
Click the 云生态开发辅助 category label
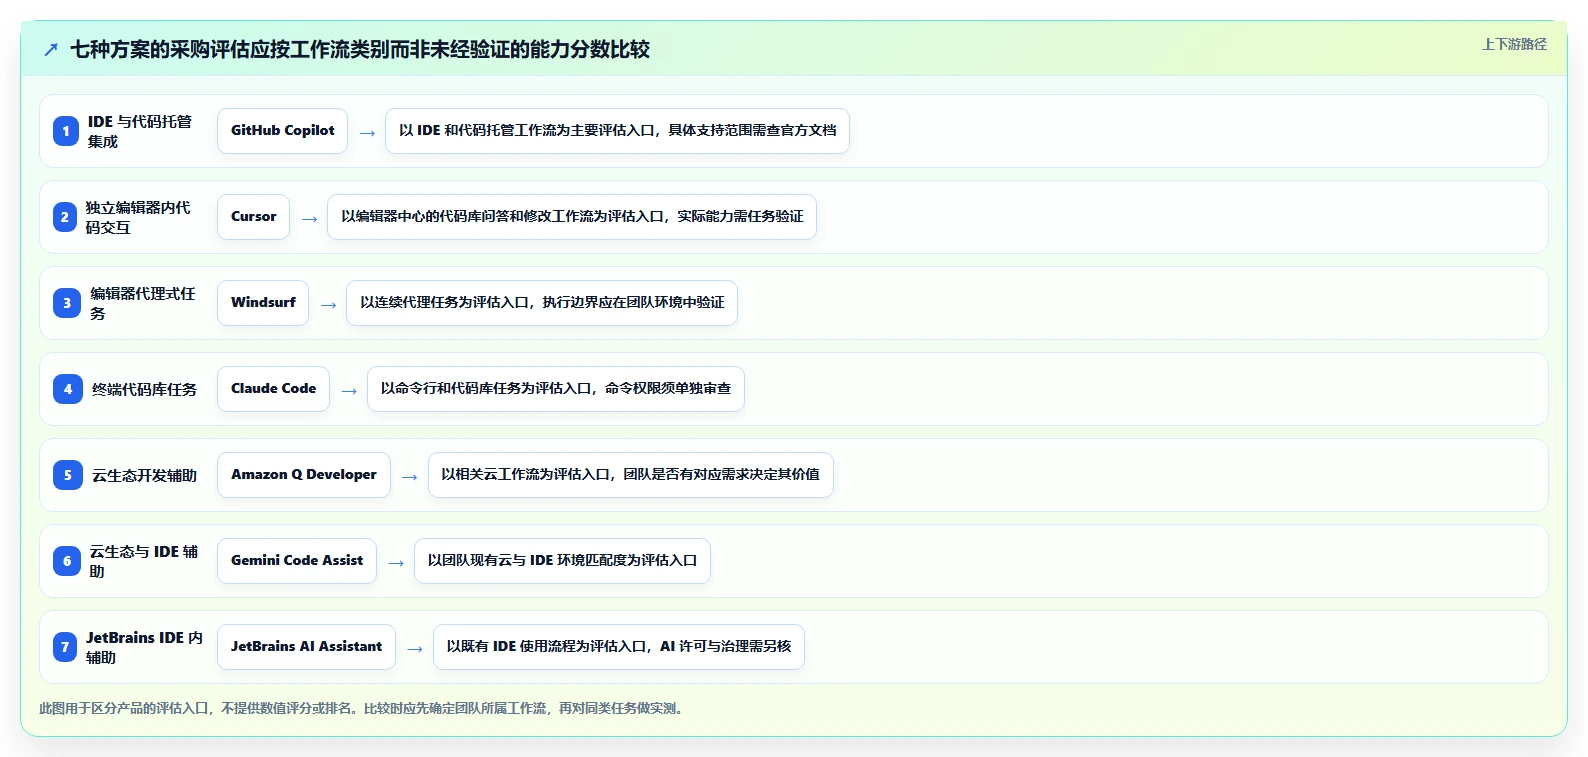[145, 475]
